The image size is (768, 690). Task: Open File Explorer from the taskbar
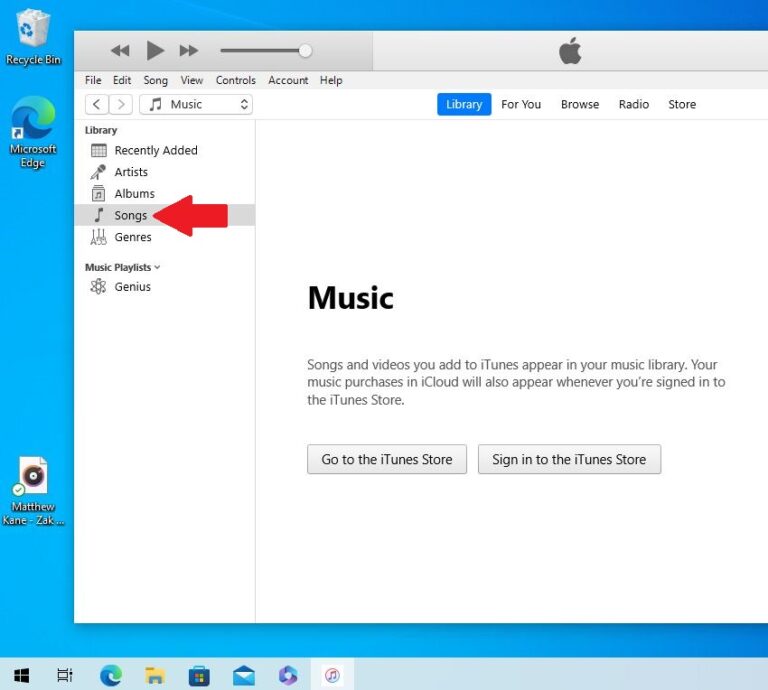pyautogui.click(x=155, y=676)
